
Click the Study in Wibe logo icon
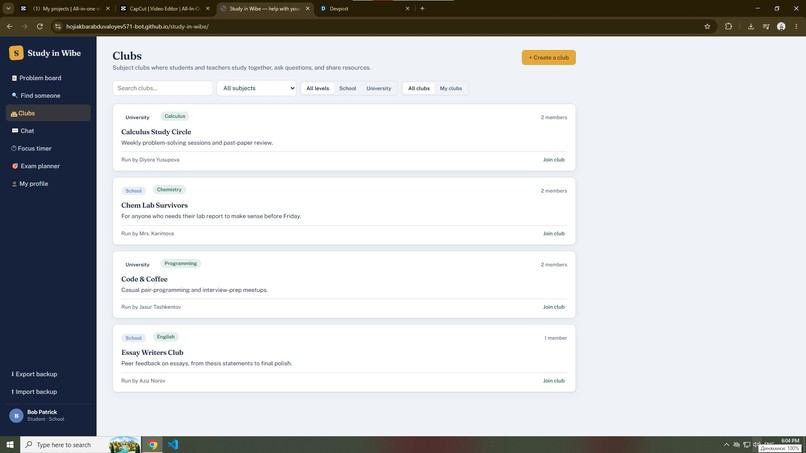click(16, 53)
